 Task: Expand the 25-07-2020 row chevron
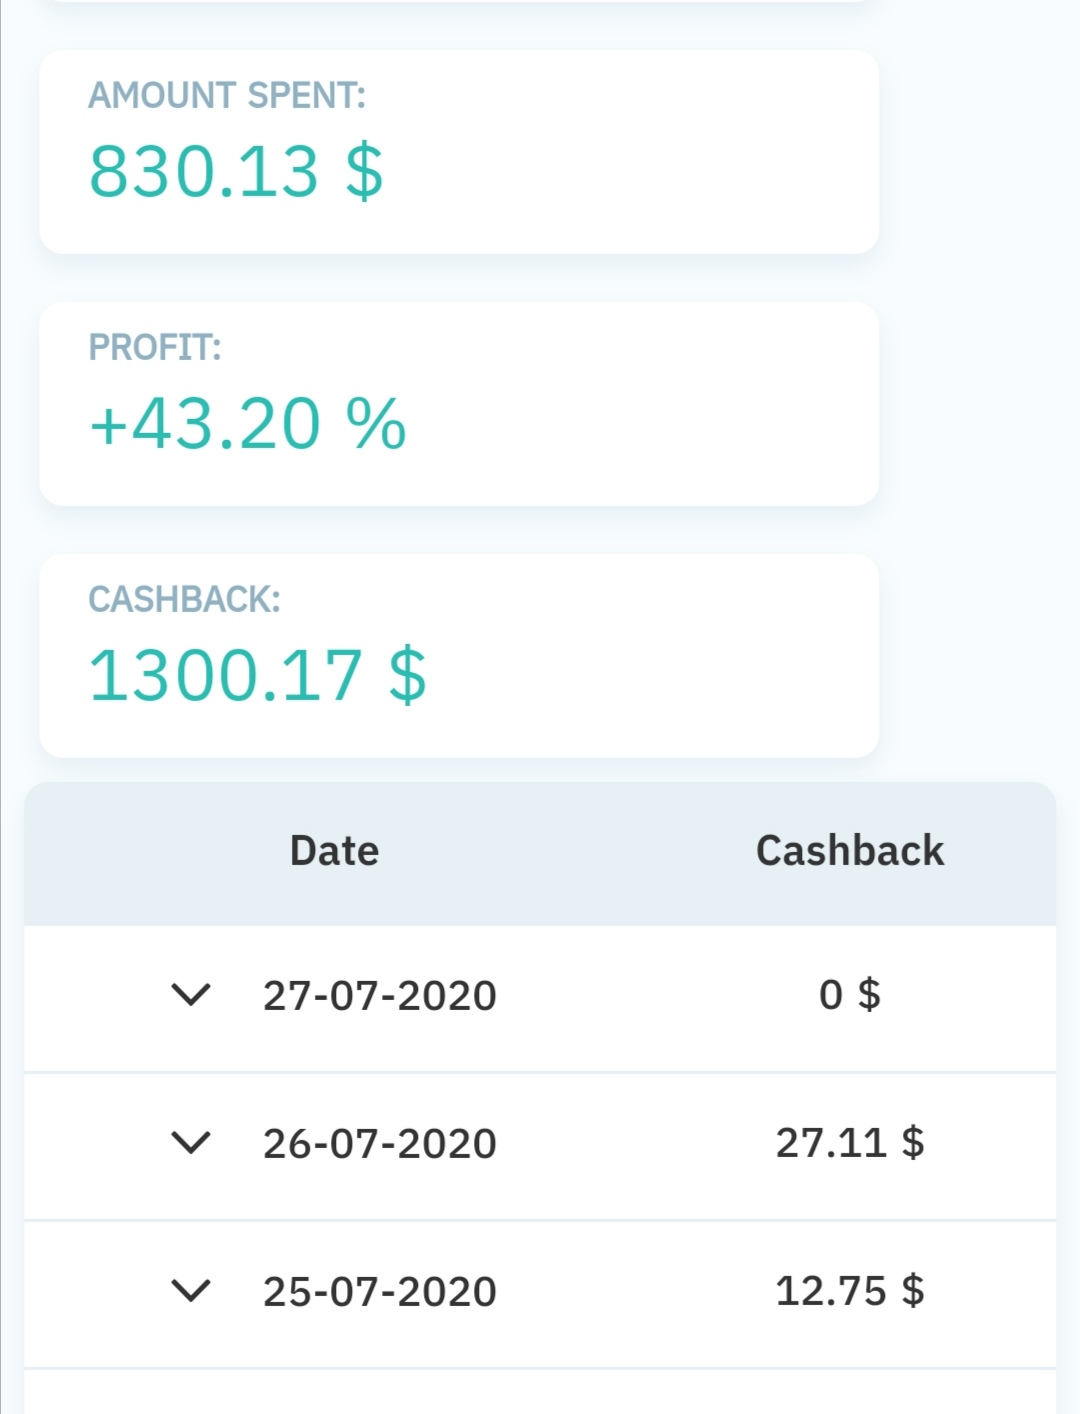190,1290
